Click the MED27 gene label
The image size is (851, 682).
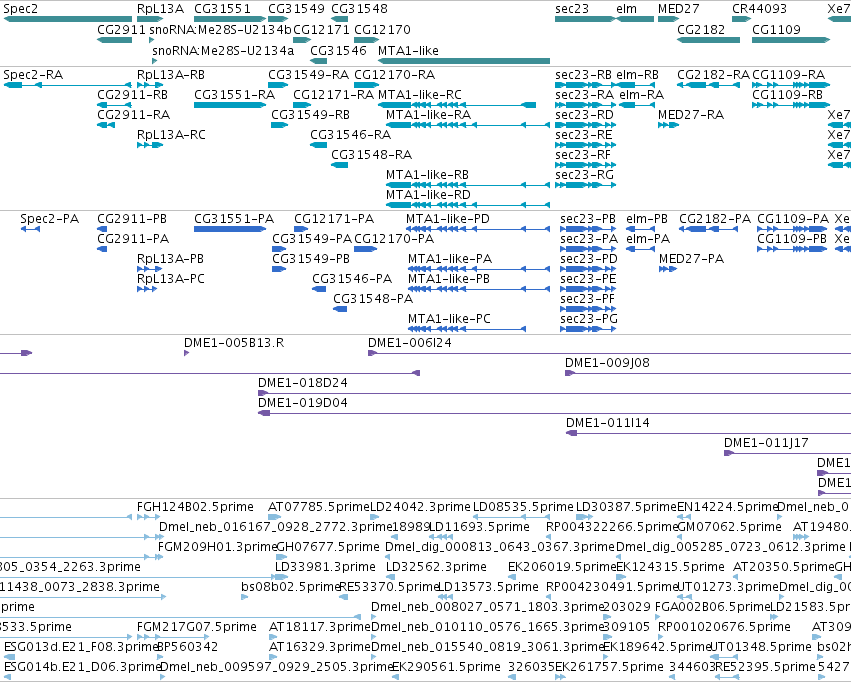[678, 9]
